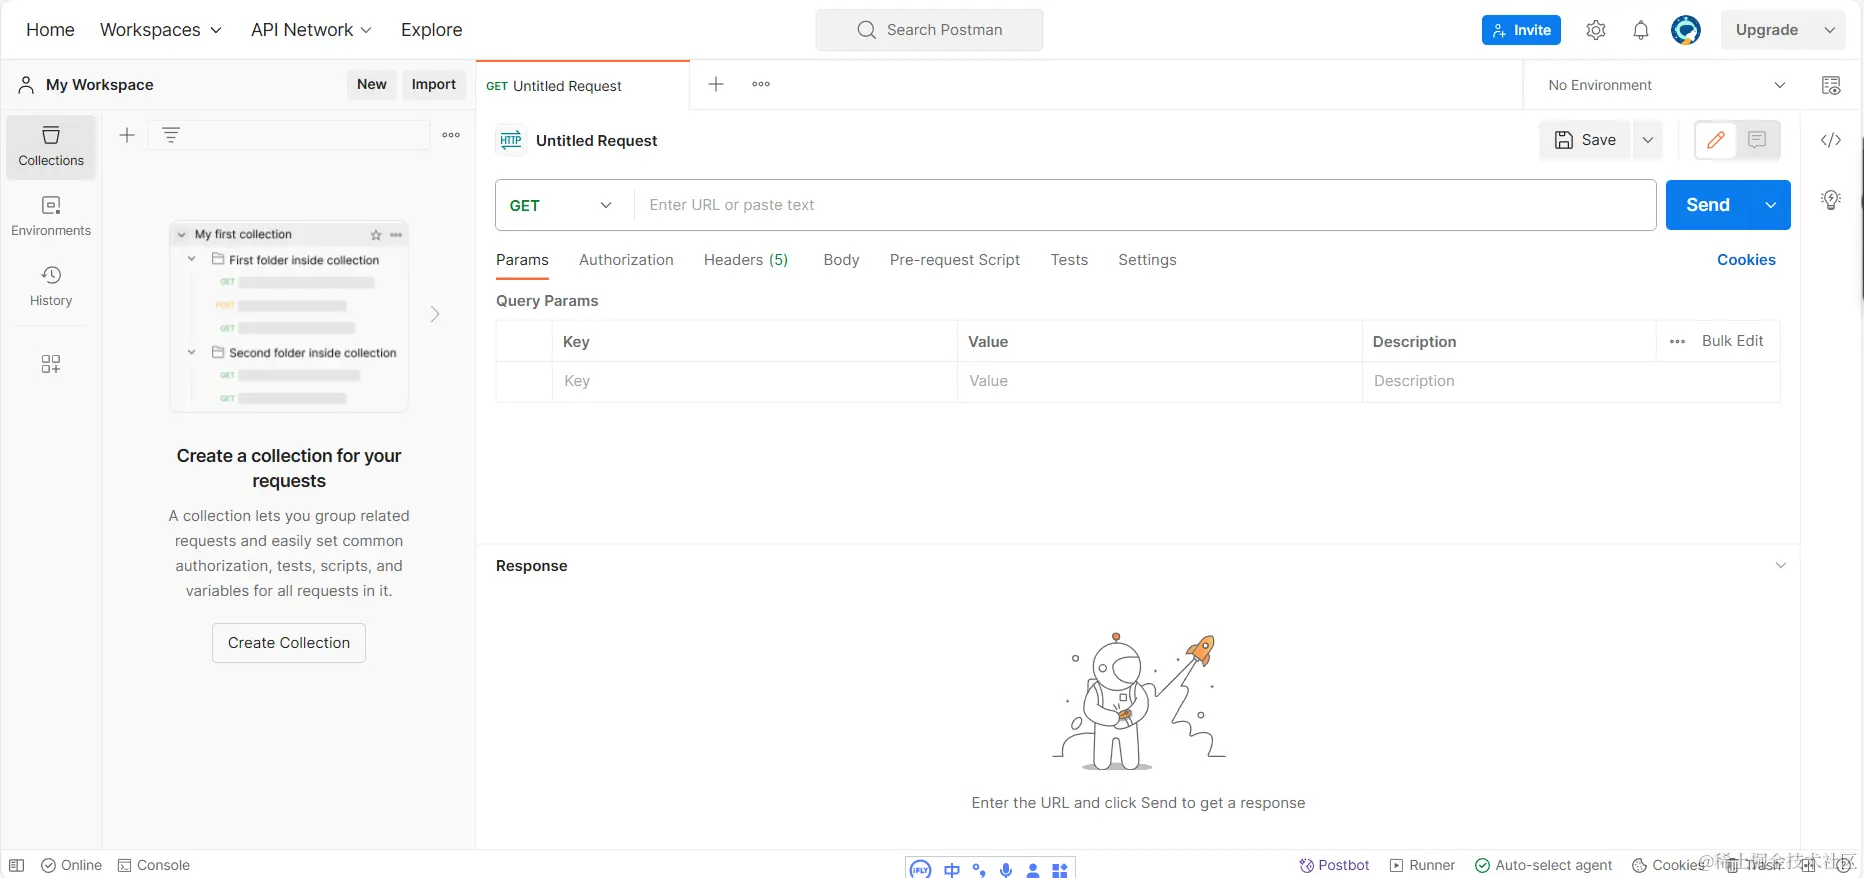Switch to comment mode
Image resolution: width=1864 pixels, height=878 pixels.
tap(1757, 140)
